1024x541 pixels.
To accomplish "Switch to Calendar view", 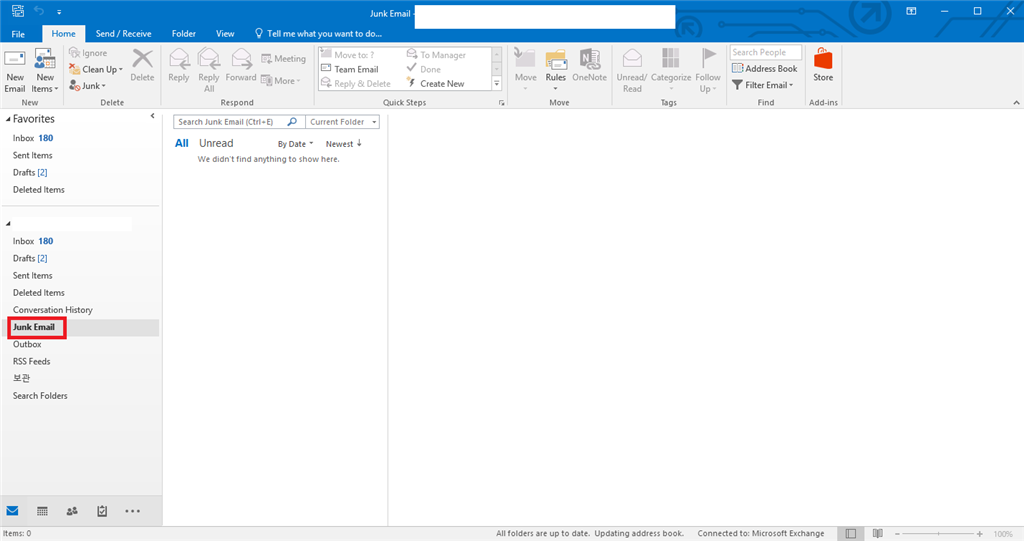I will click(x=42, y=512).
